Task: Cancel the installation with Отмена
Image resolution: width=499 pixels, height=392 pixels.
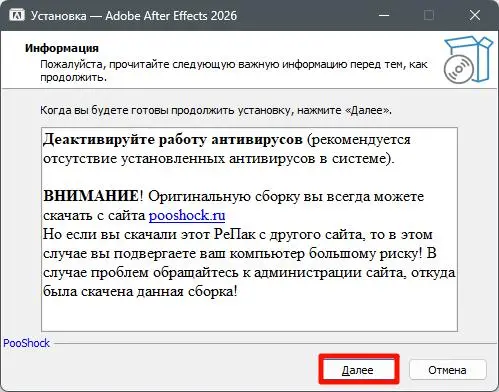Action: coord(447,370)
